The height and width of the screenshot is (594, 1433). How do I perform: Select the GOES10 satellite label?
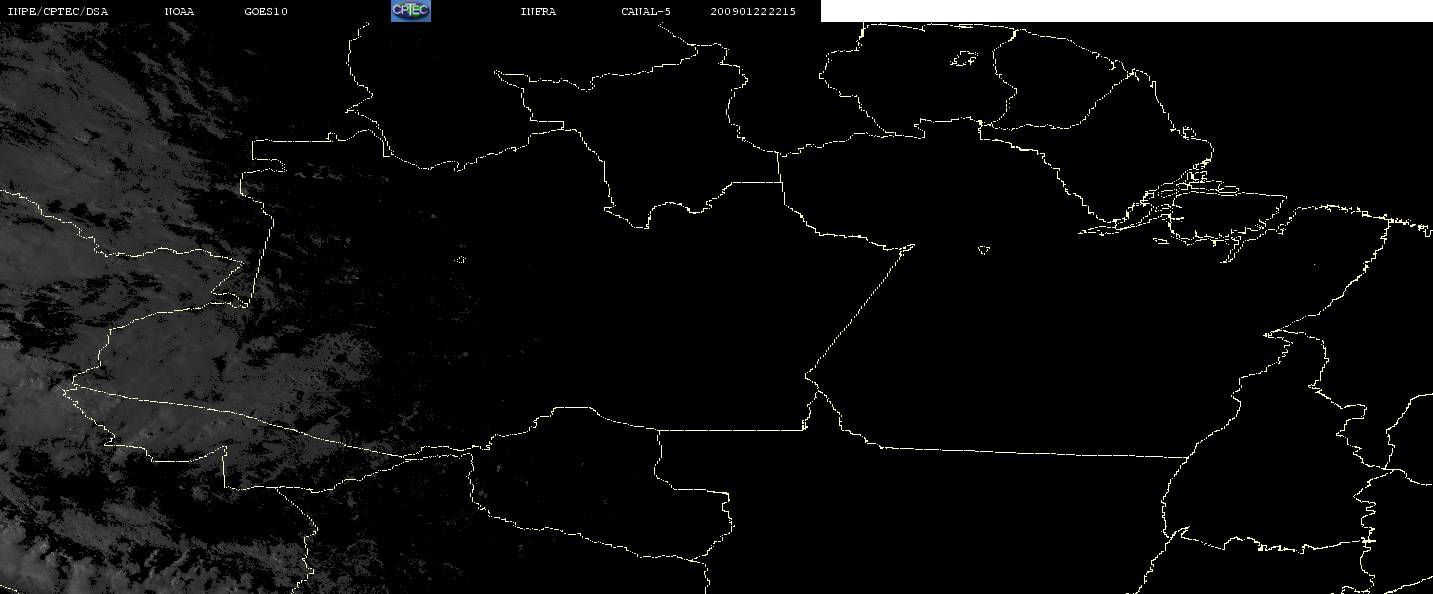click(266, 11)
